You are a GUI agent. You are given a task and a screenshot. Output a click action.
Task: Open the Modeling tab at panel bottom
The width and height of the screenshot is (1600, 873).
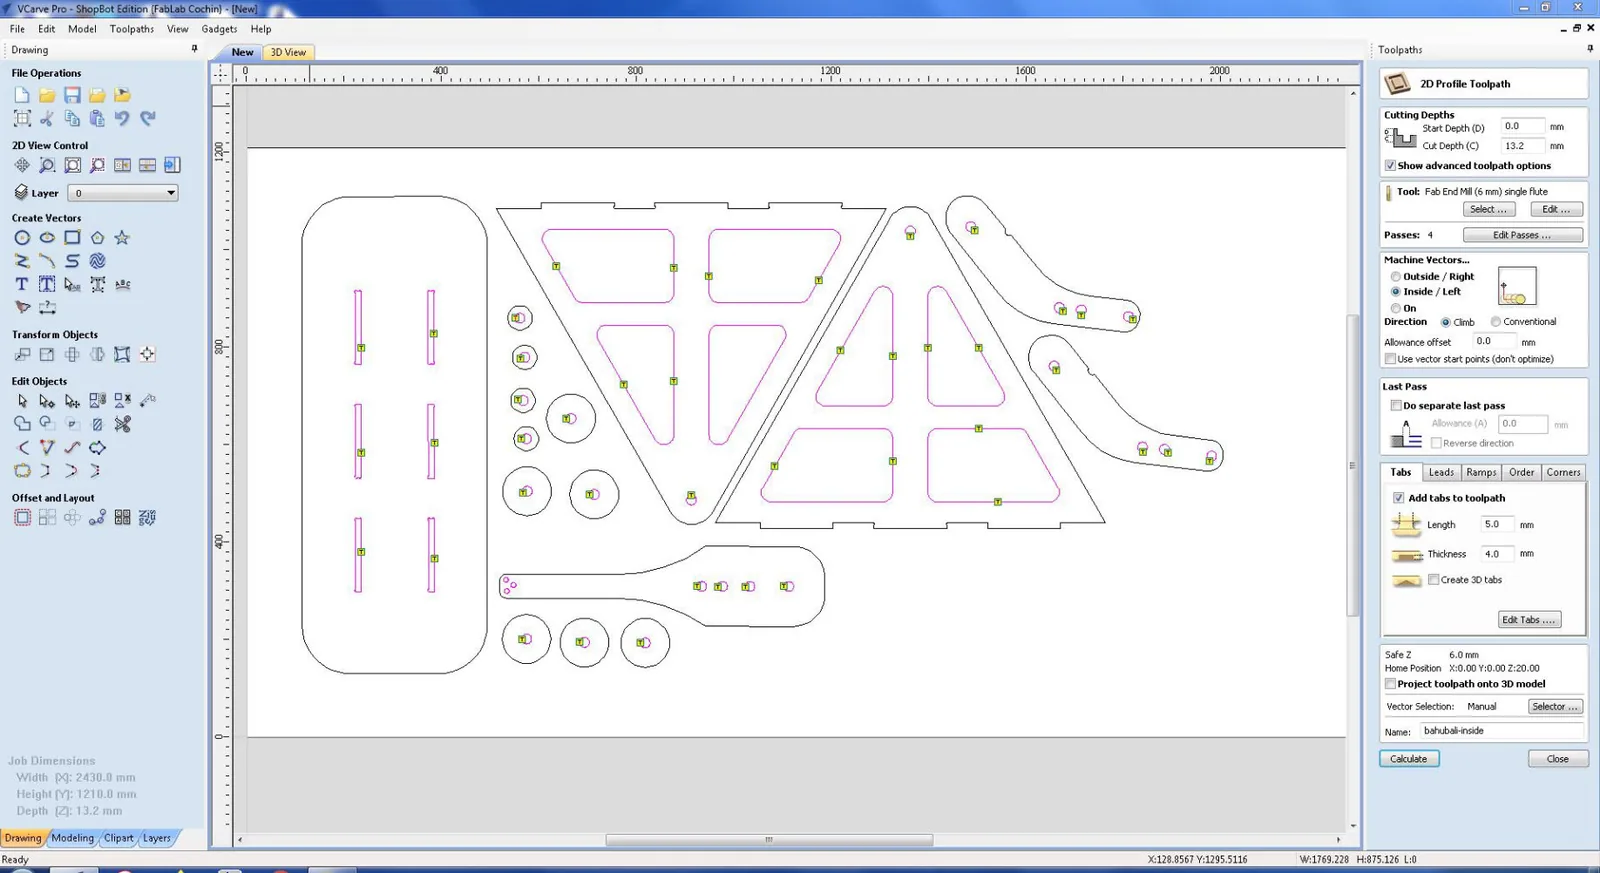pyautogui.click(x=73, y=838)
